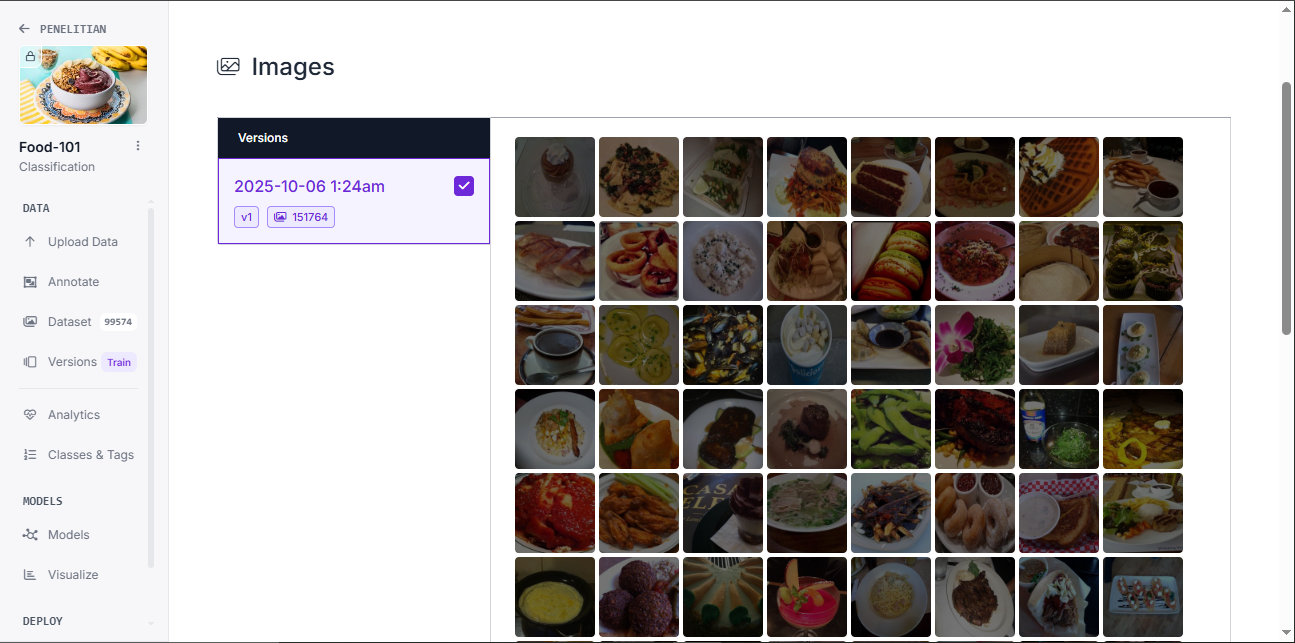Click the 151764 image count badge
Screen dimensions: 1295x643
click(301, 217)
